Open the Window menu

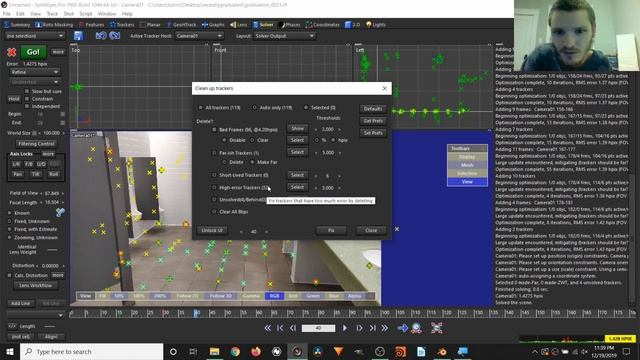pyautogui.click(x=107, y=13)
